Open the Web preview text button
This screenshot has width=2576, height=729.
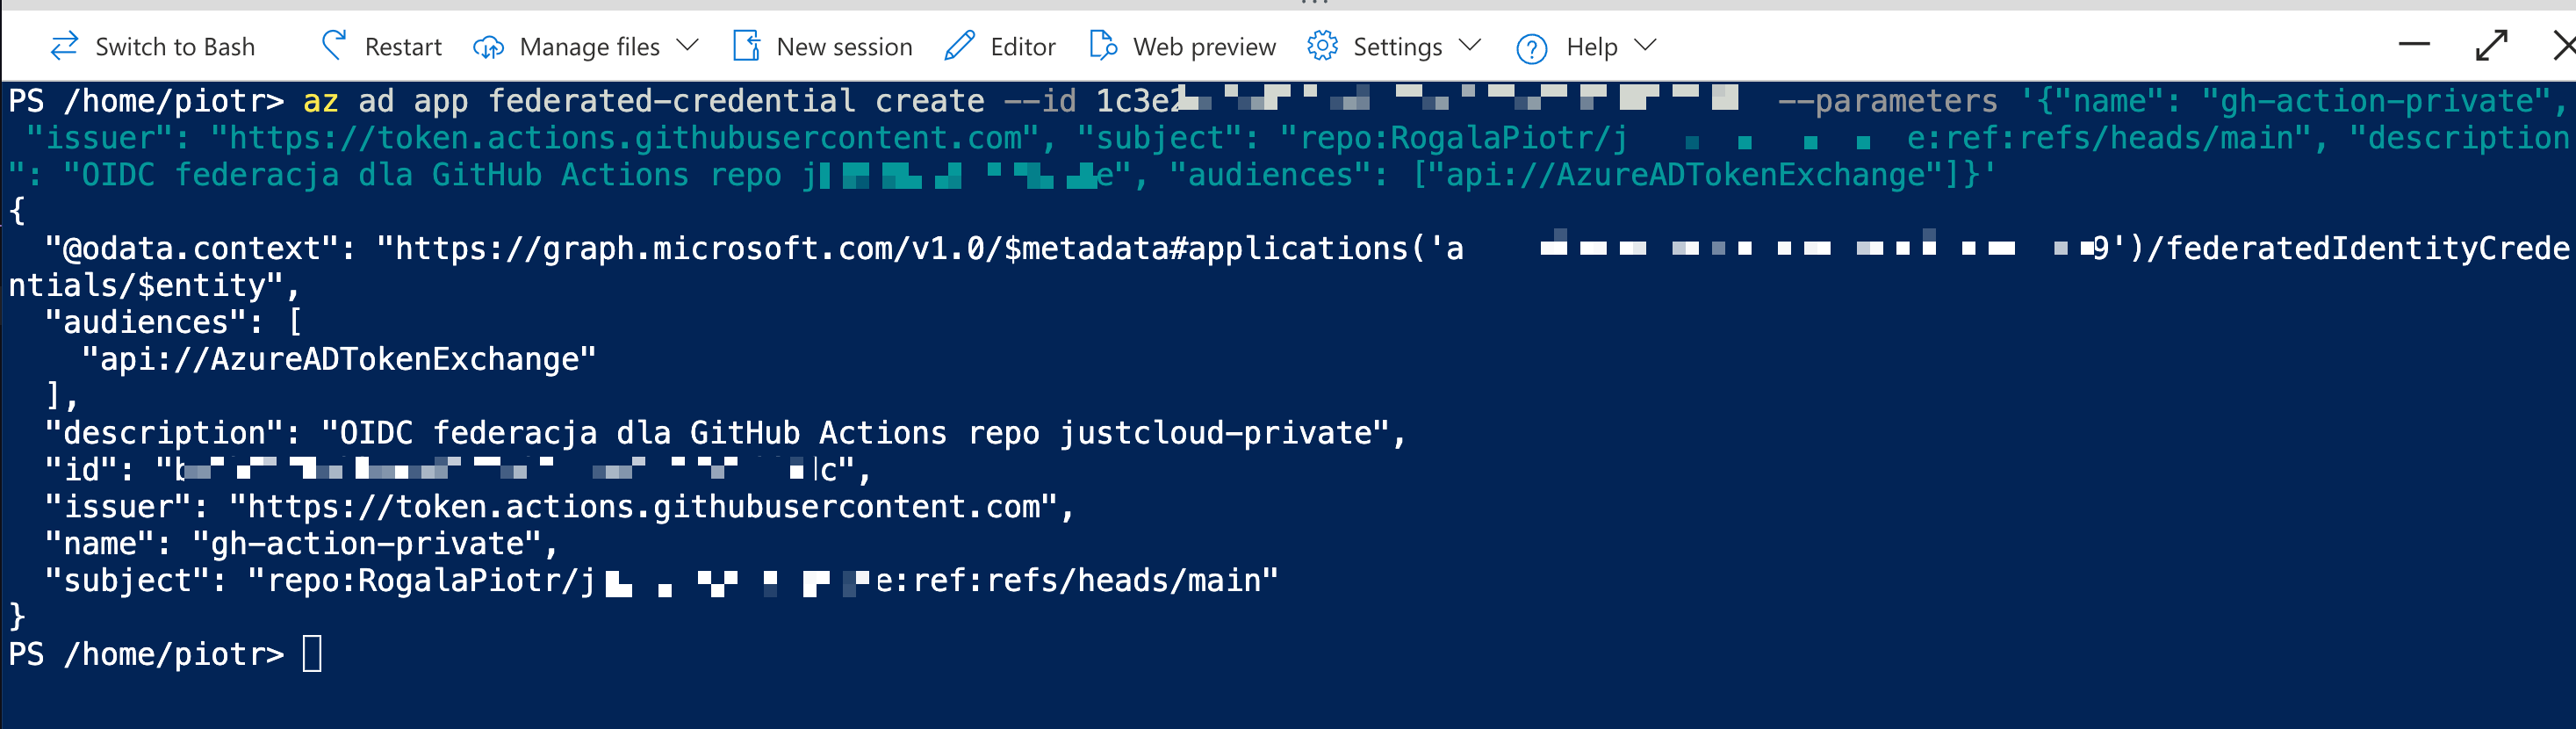[x=1204, y=47]
